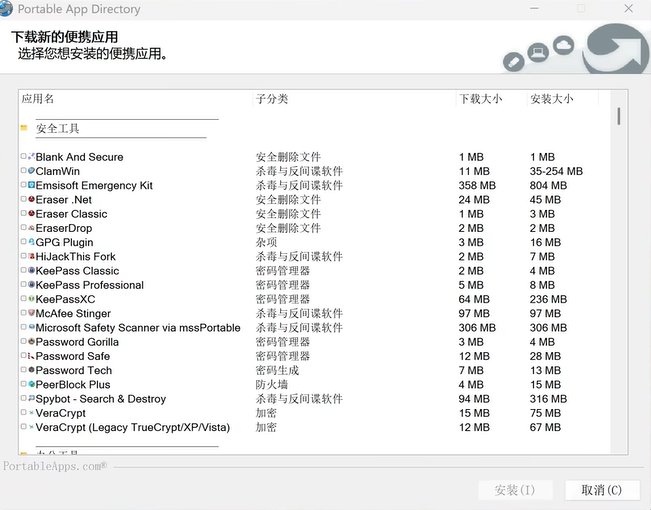Select the Emsisoft Emergency Kit checkbox
This screenshot has width=651, height=510.
[24, 184]
